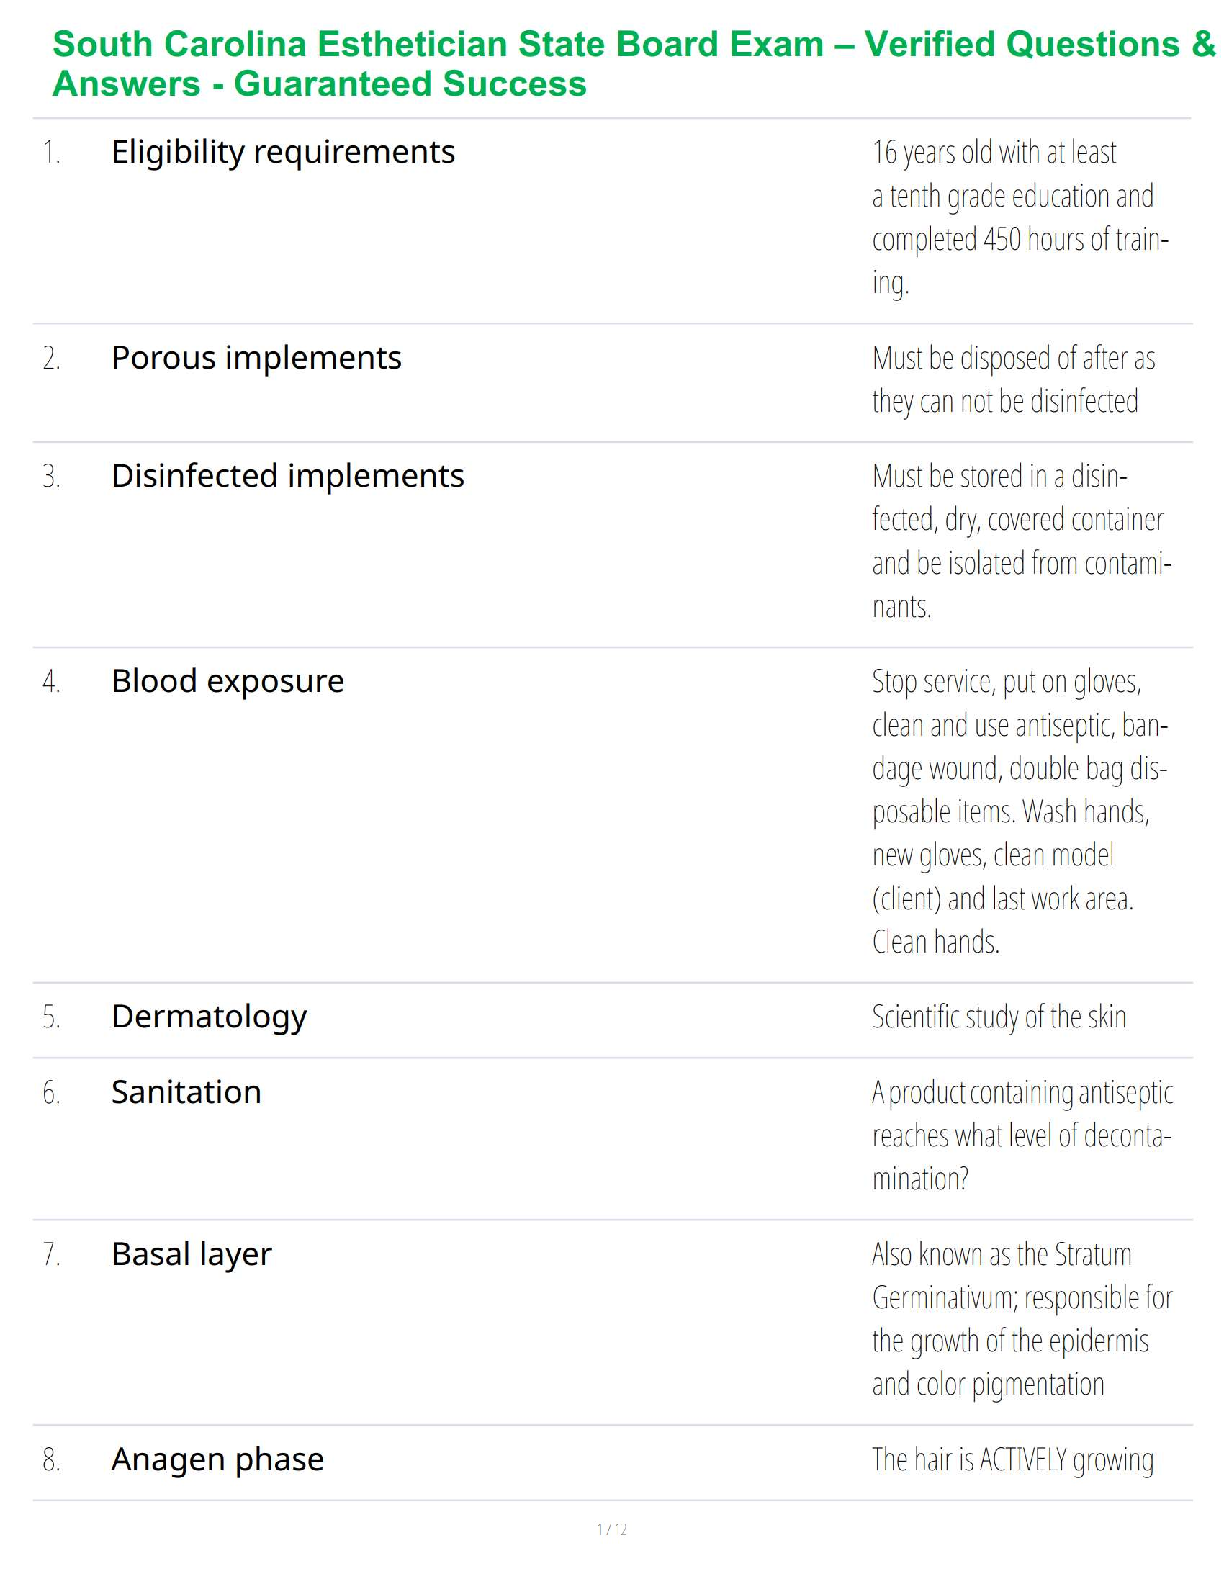Image resolution: width=1224 pixels, height=1584 pixels.
Task: Click the answer "The hair is ACTIVELY growing"
Action: [1012, 1460]
